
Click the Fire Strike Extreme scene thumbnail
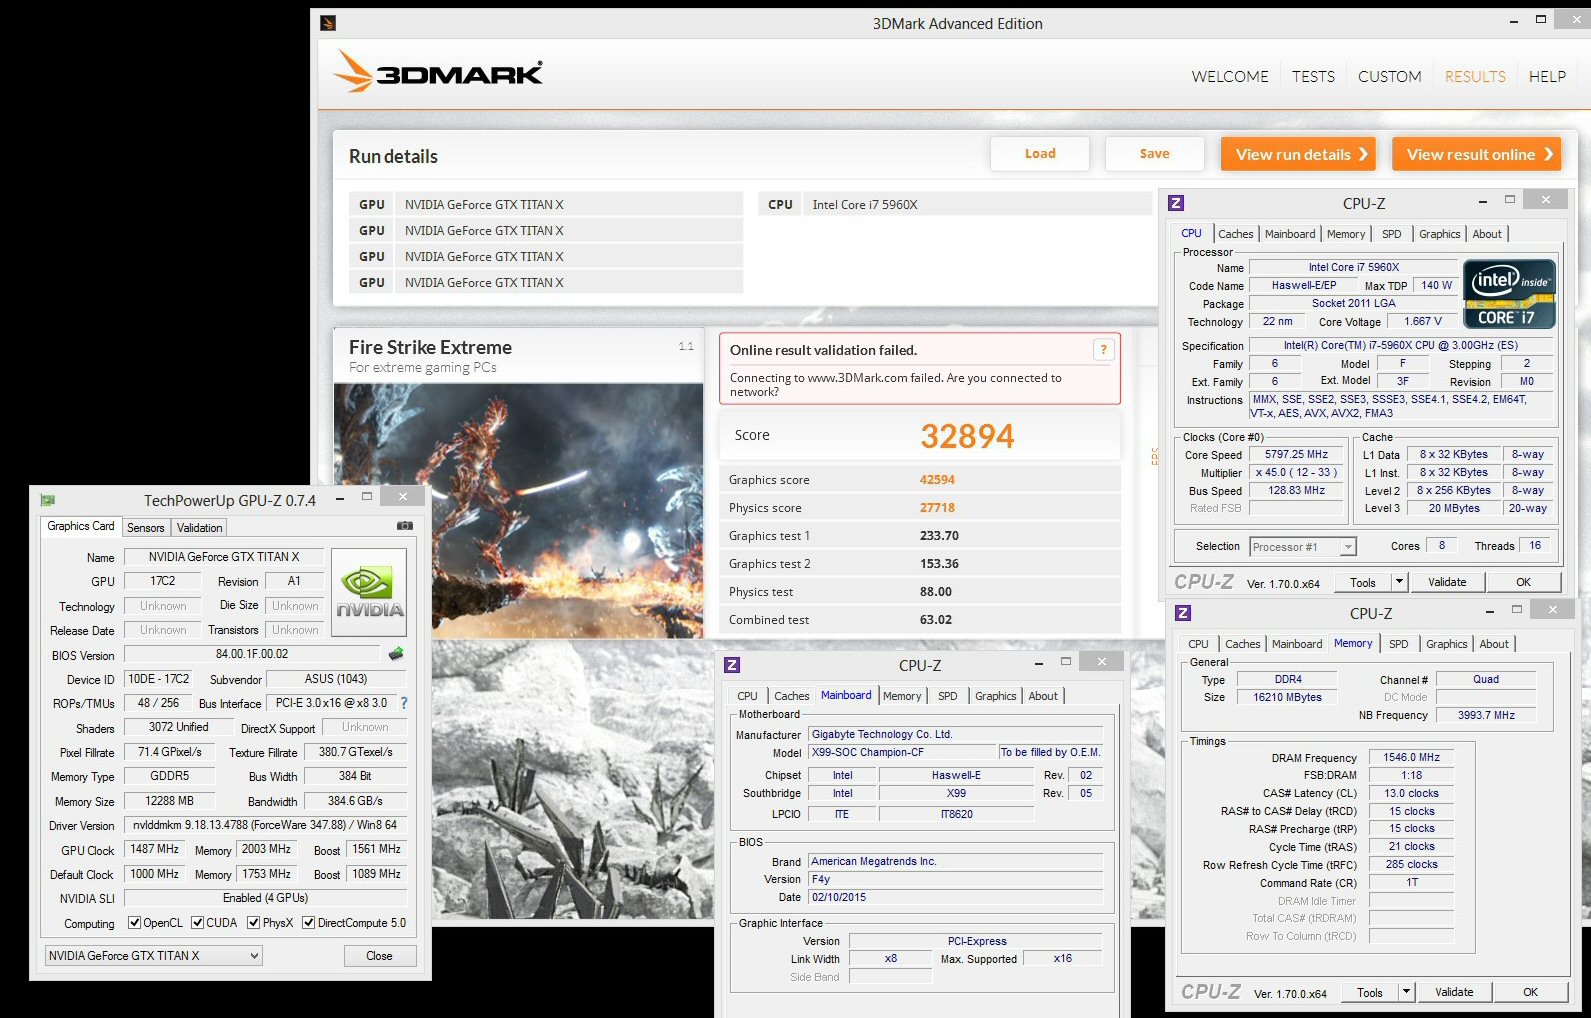click(518, 510)
